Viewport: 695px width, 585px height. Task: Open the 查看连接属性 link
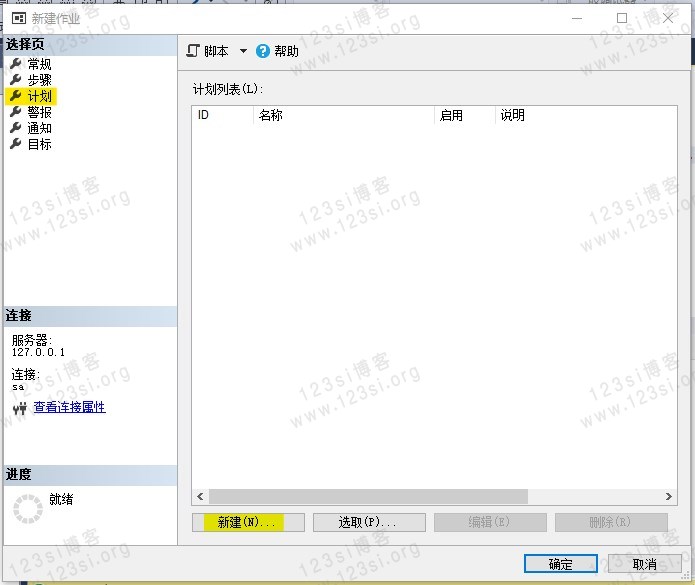[70, 407]
